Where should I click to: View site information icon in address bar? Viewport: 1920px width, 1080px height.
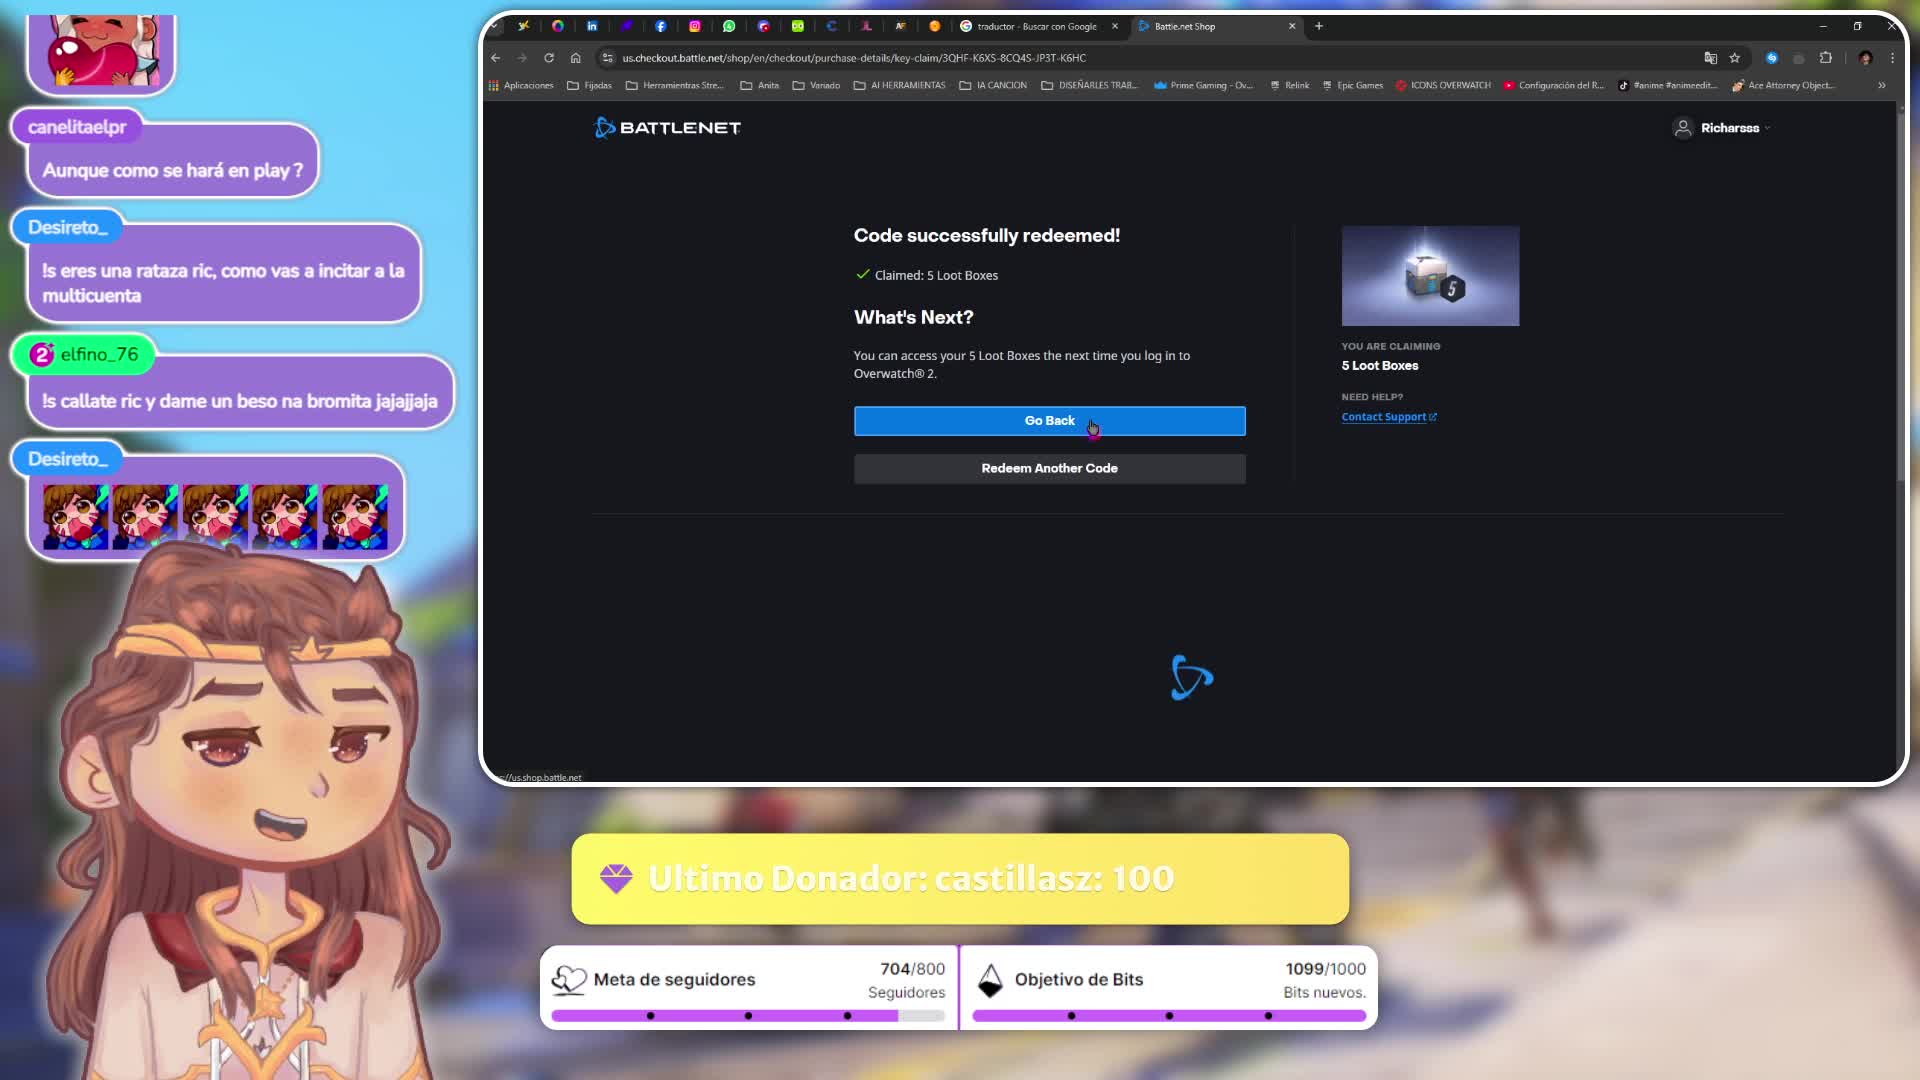click(x=607, y=58)
